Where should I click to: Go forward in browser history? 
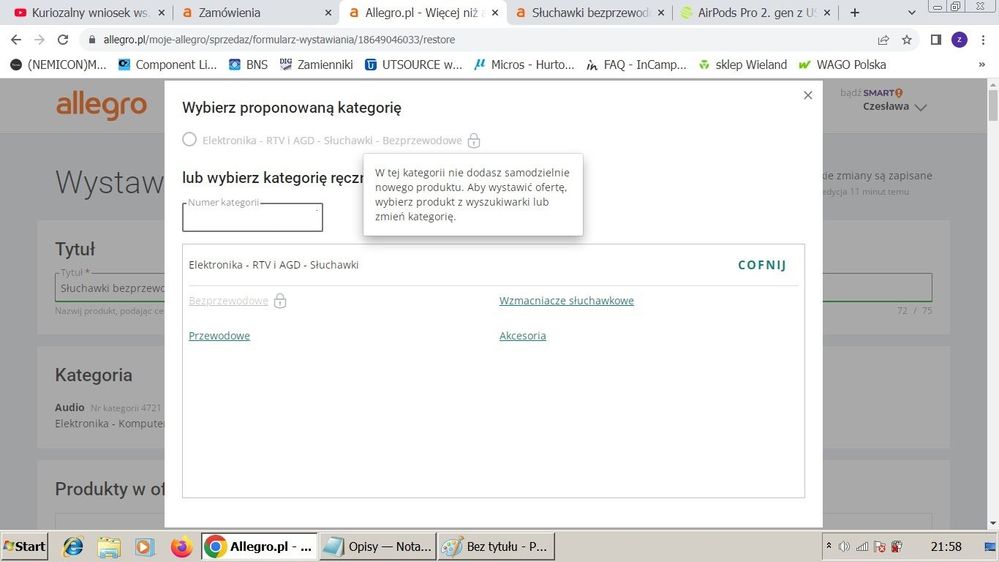40,40
